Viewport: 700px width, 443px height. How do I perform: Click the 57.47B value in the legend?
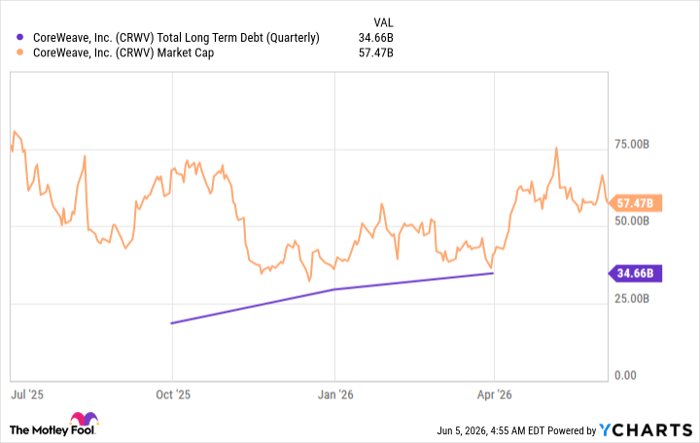click(376, 53)
